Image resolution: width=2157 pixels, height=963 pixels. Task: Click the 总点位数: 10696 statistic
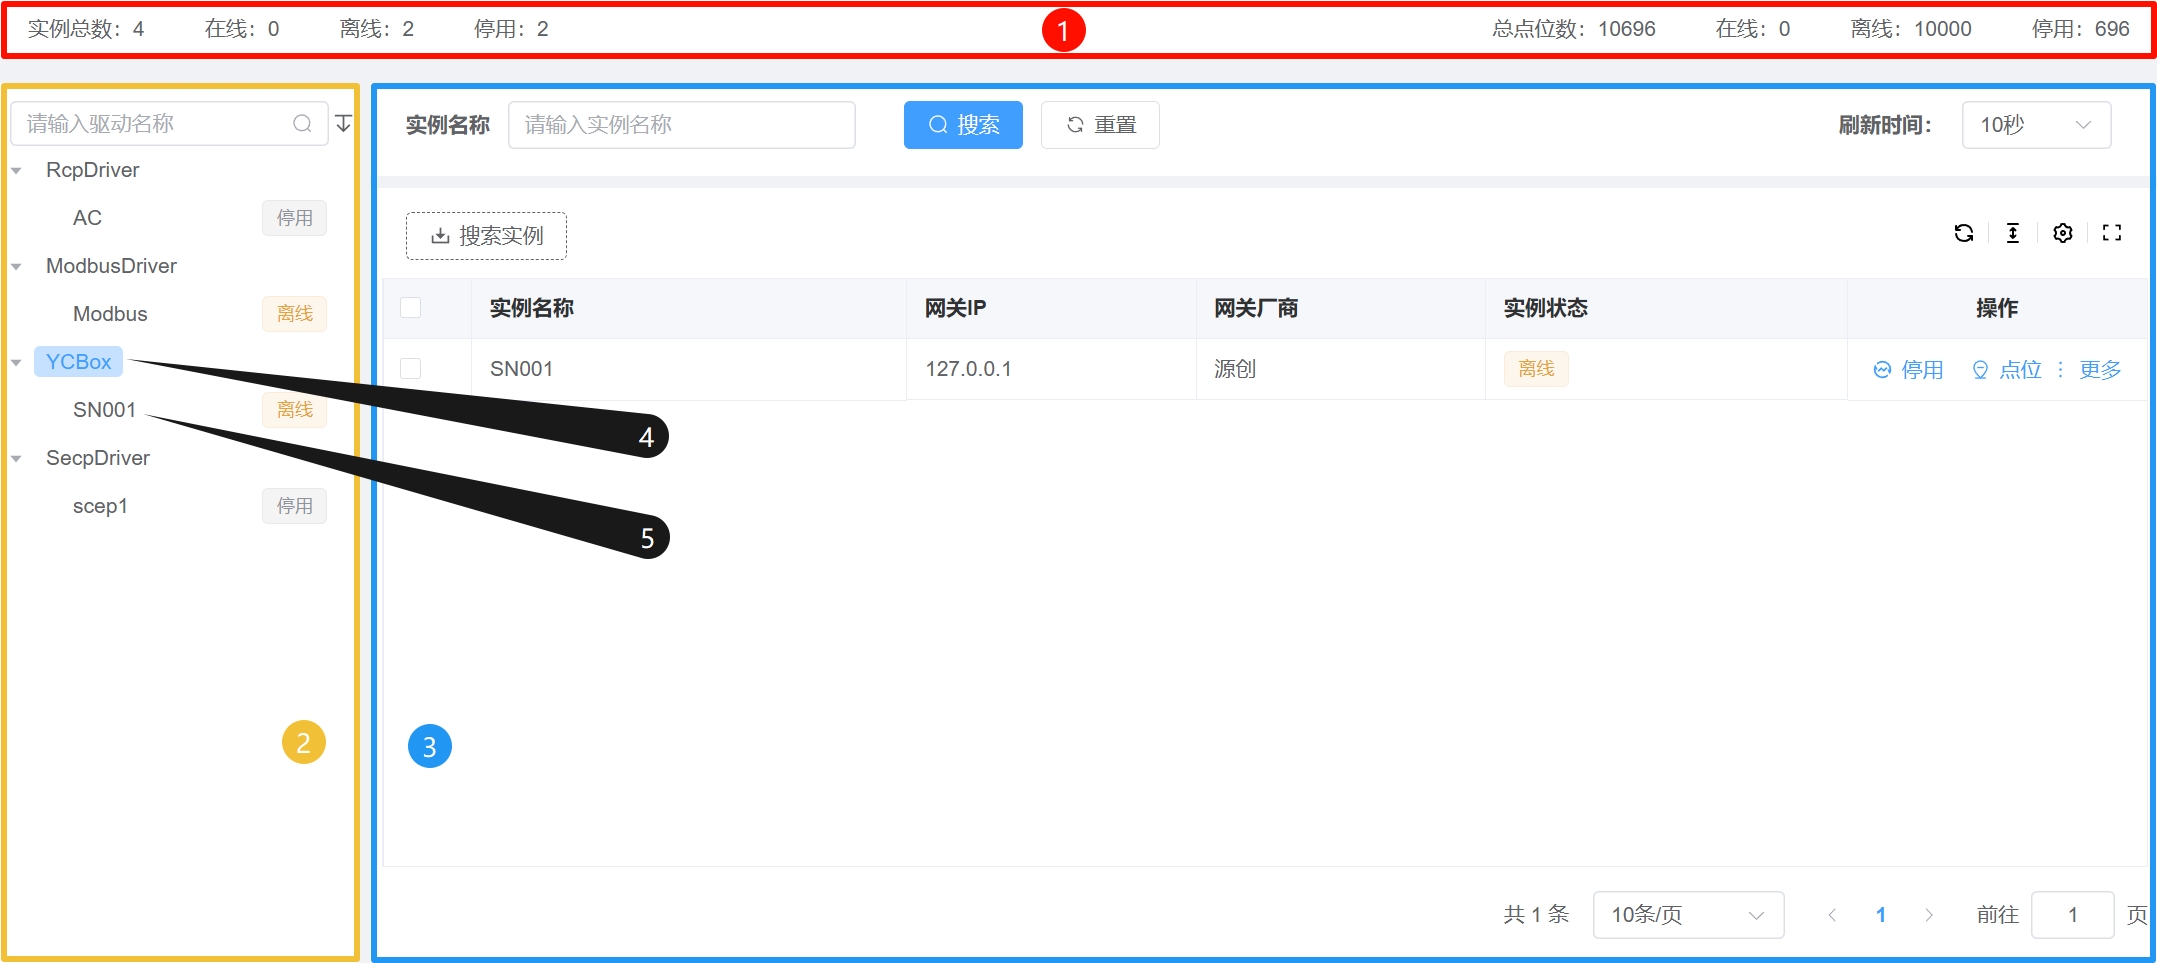point(1574,29)
